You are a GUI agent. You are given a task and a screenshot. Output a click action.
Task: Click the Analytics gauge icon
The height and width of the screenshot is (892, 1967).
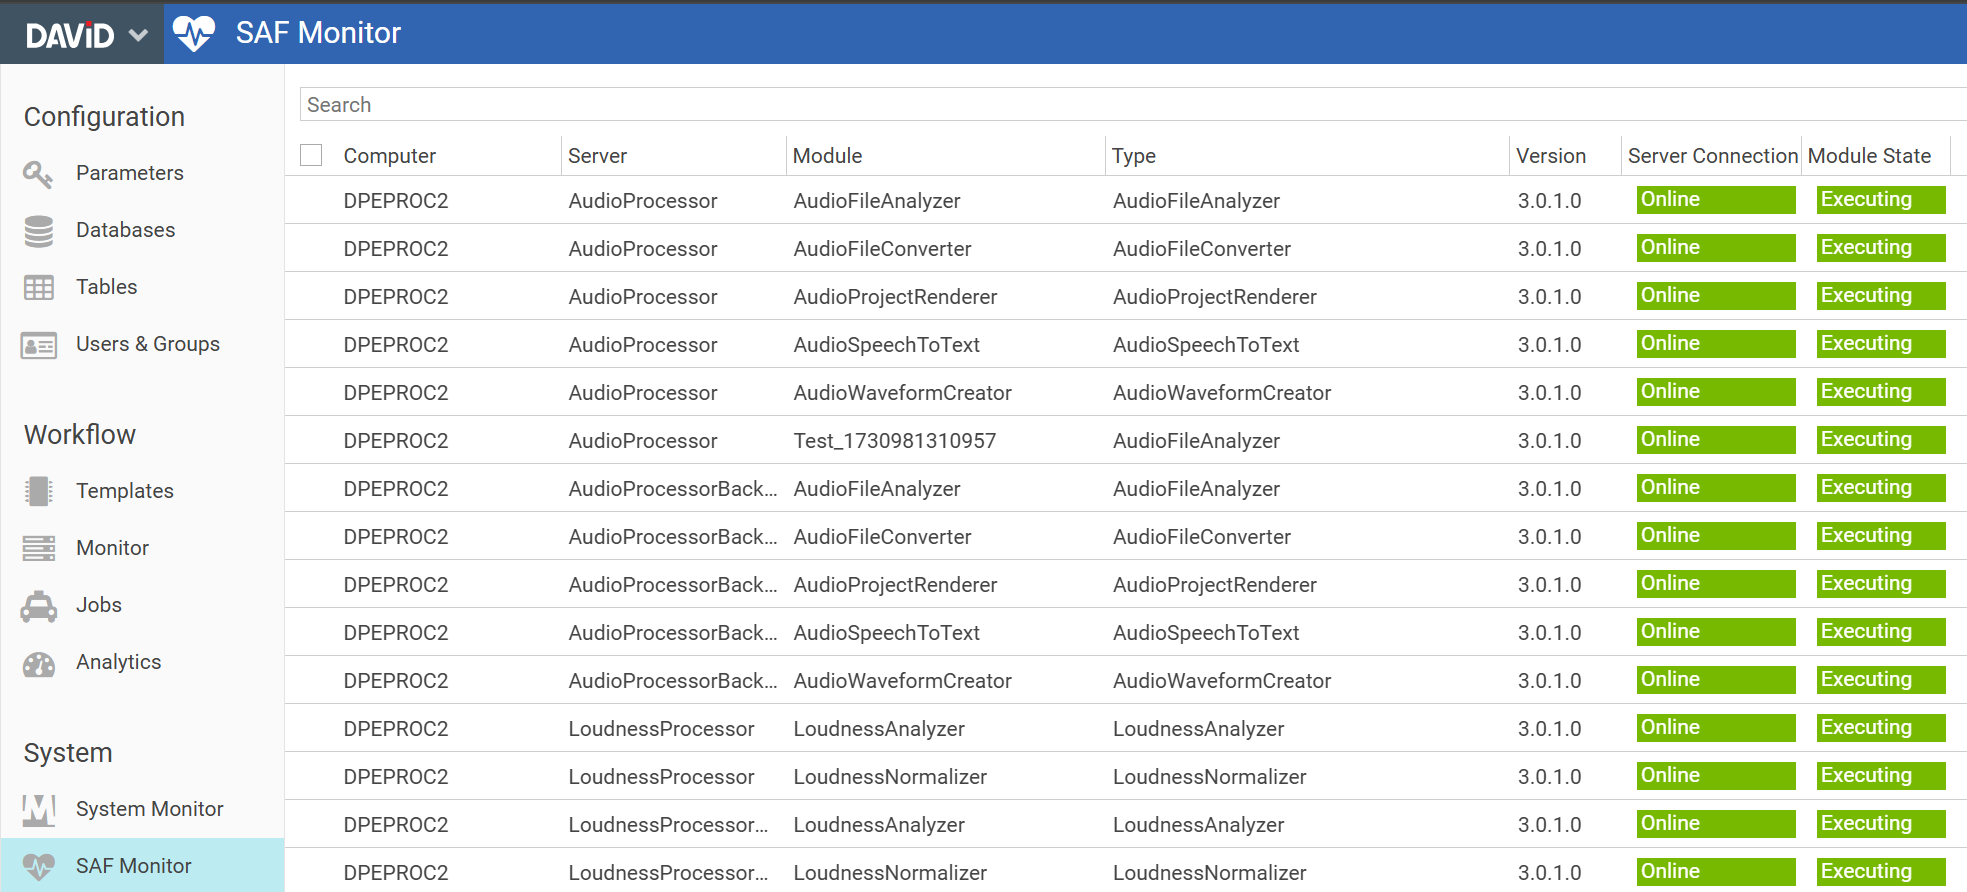(x=38, y=663)
